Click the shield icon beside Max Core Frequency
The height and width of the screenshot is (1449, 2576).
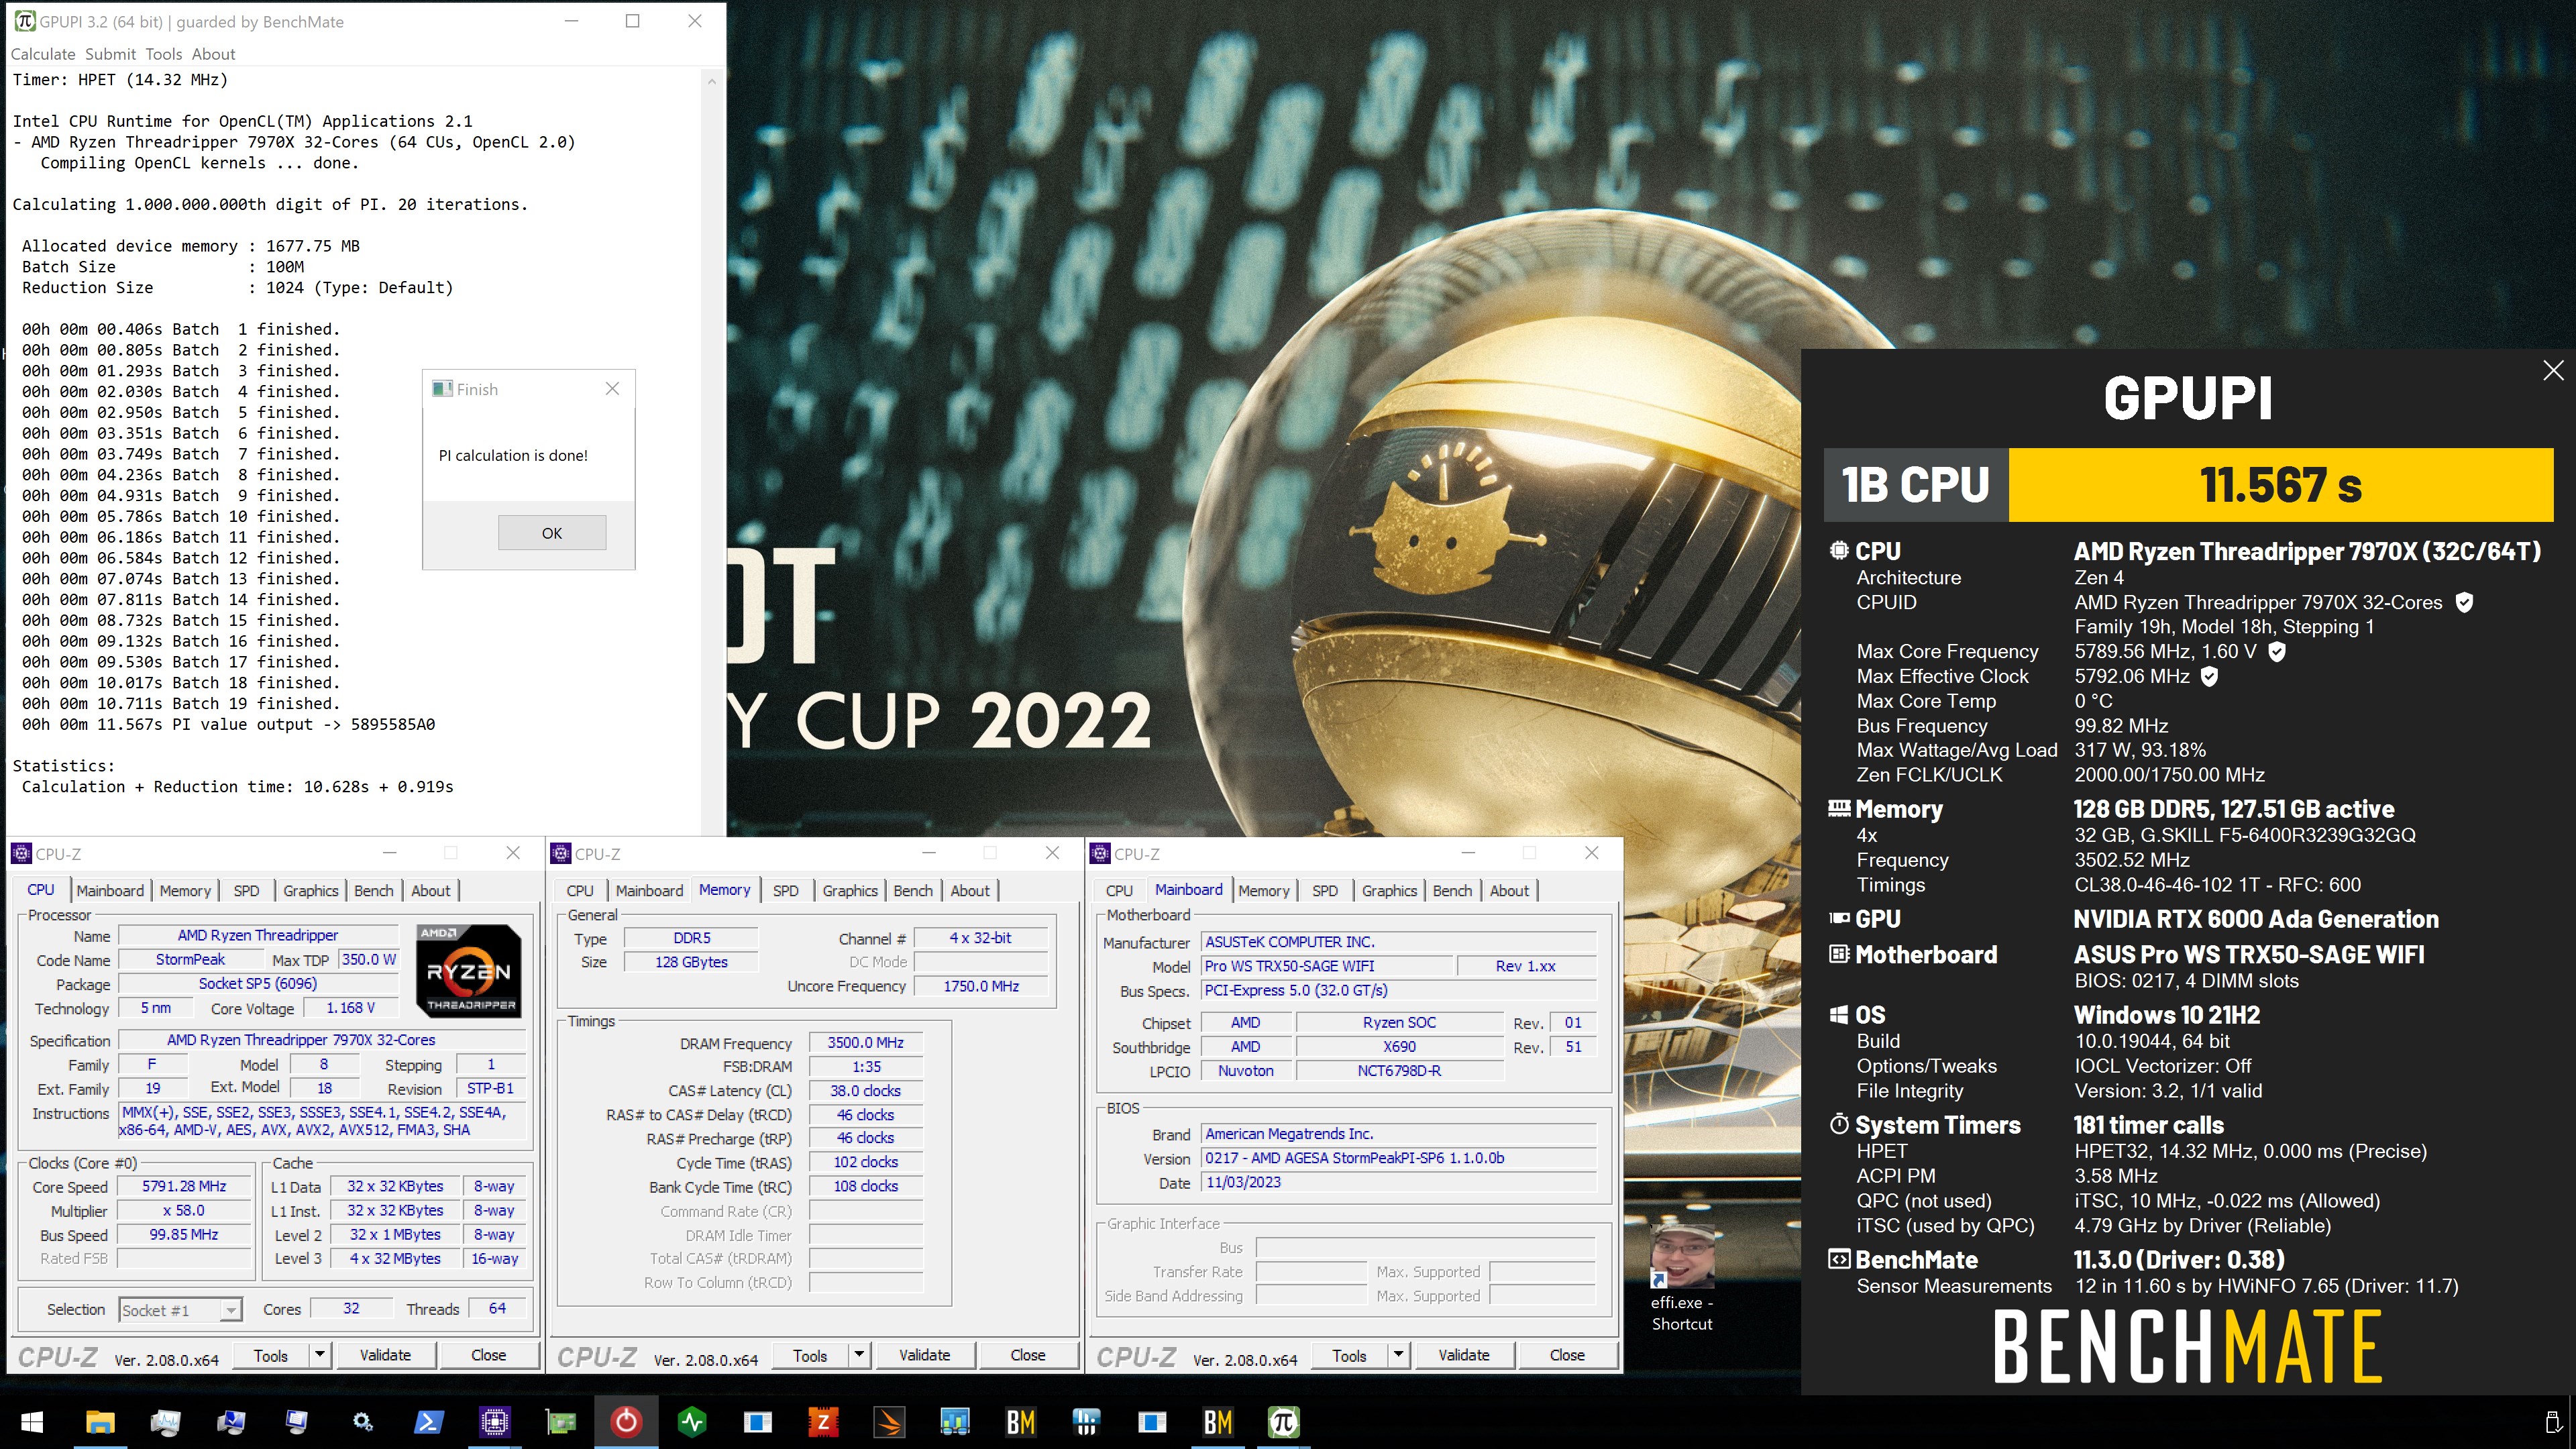tap(2277, 651)
